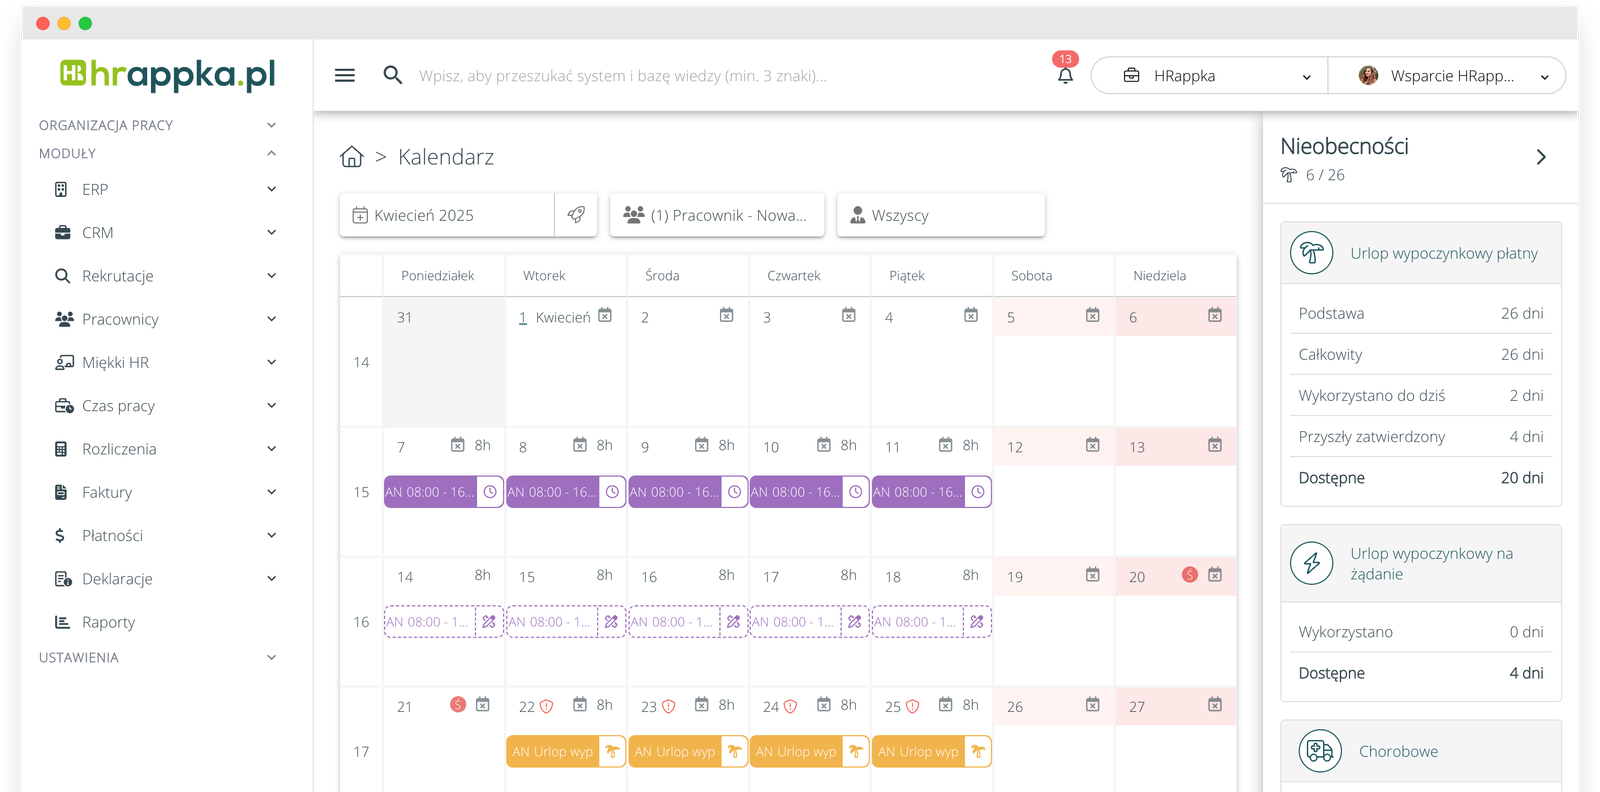Click the edit icon on April 14 shift
This screenshot has height=792, width=1600.
point(489,622)
